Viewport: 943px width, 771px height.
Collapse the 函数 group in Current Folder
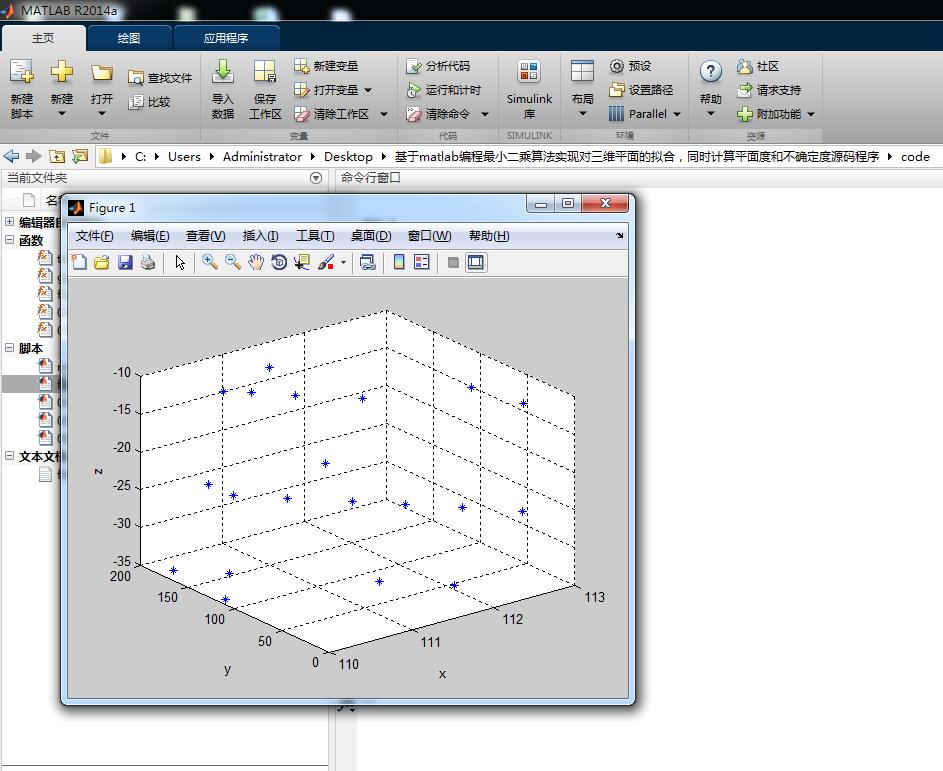(x=10, y=240)
